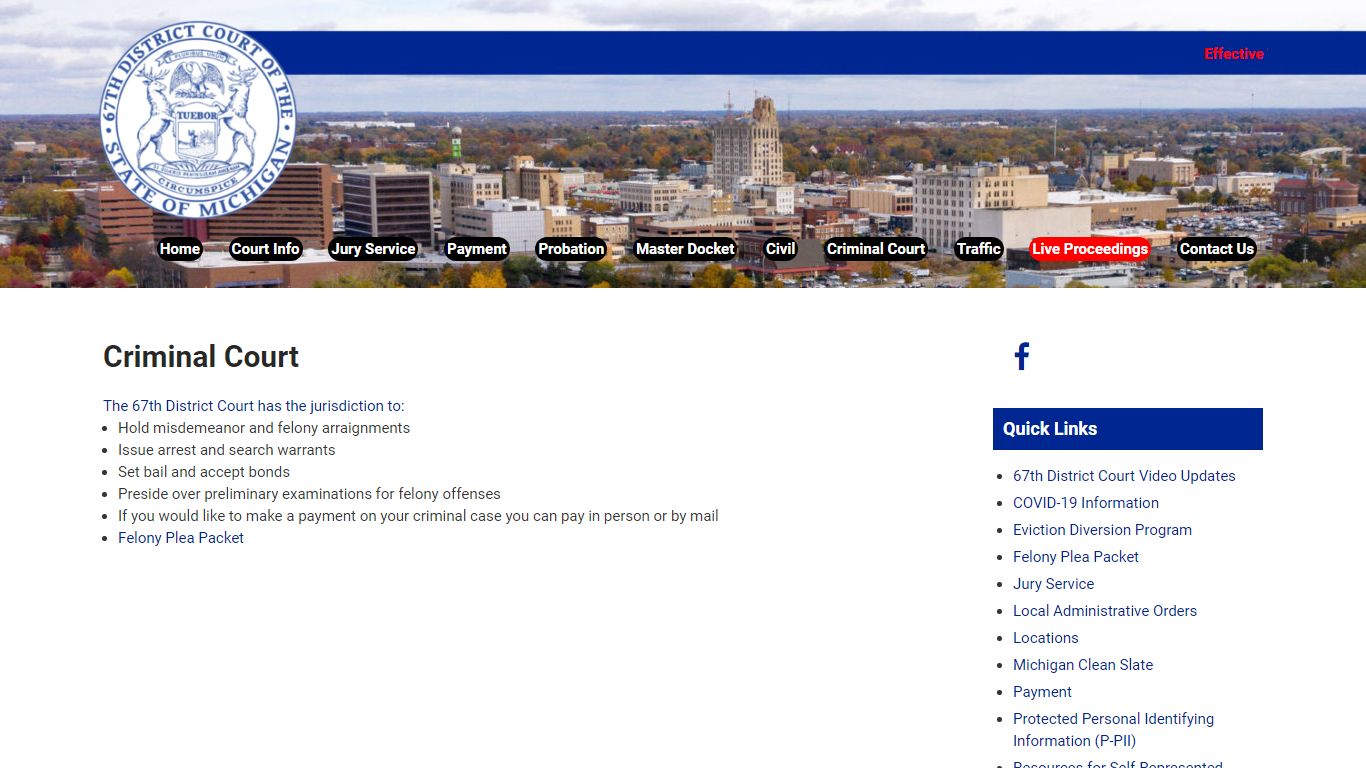This screenshot has height=768, width=1366.
Task: Open Felony Plea Packet link in main content
Action: click(x=181, y=538)
